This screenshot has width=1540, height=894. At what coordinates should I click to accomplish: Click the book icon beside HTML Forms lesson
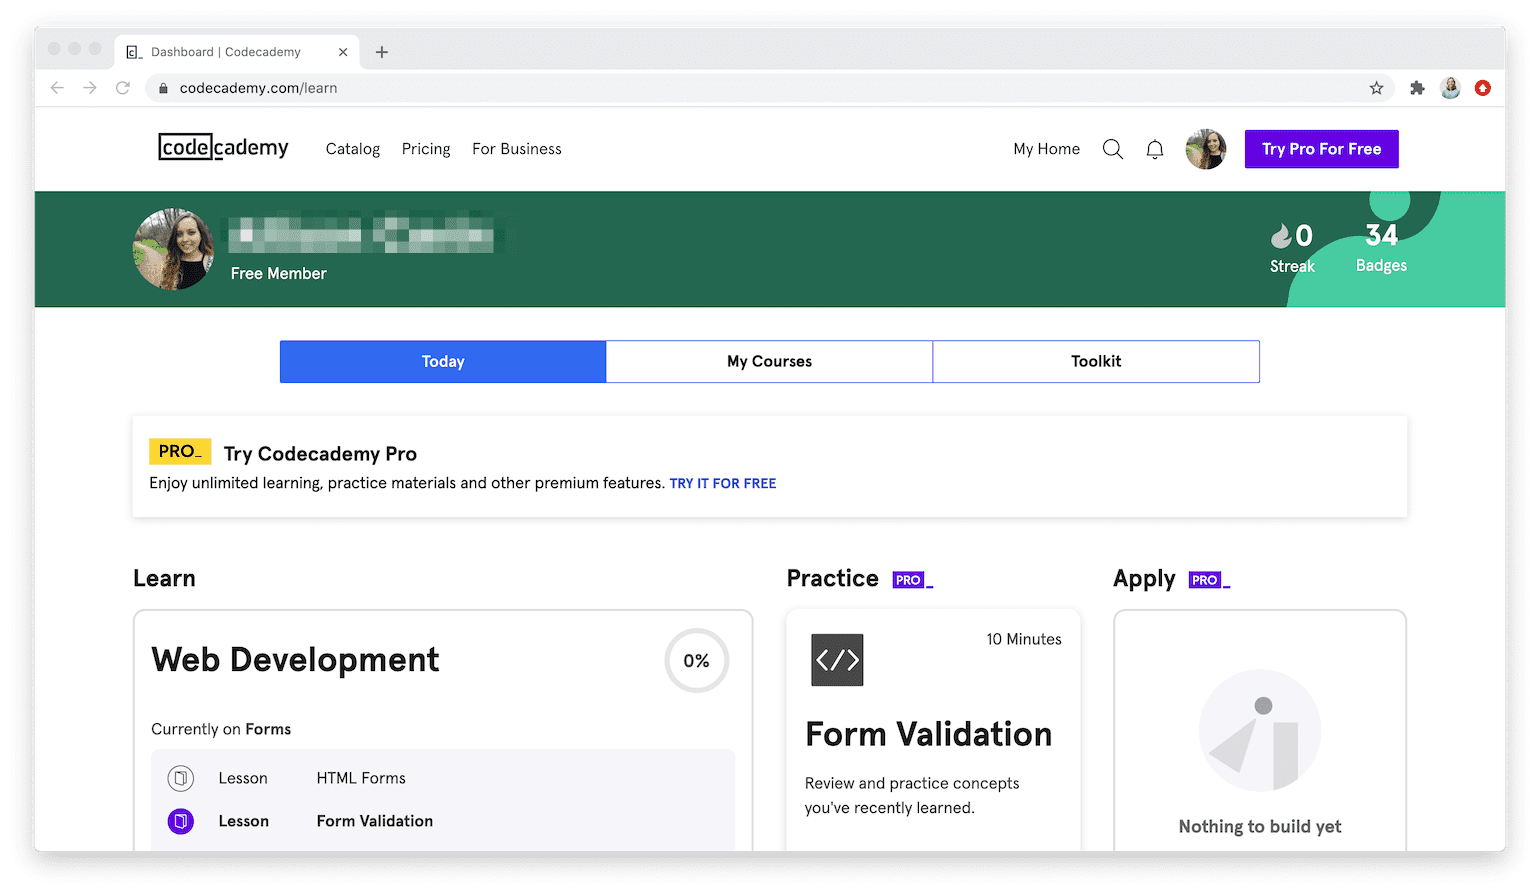180,778
